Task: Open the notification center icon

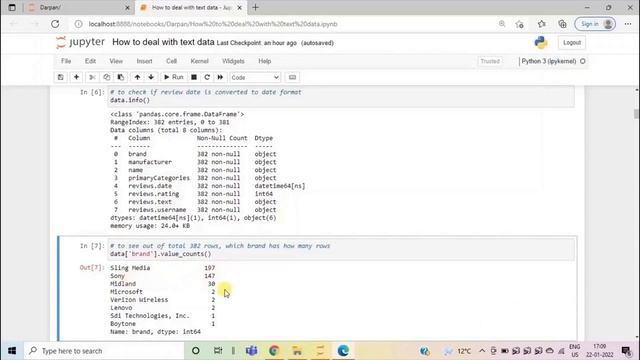Action: click(626, 351)
